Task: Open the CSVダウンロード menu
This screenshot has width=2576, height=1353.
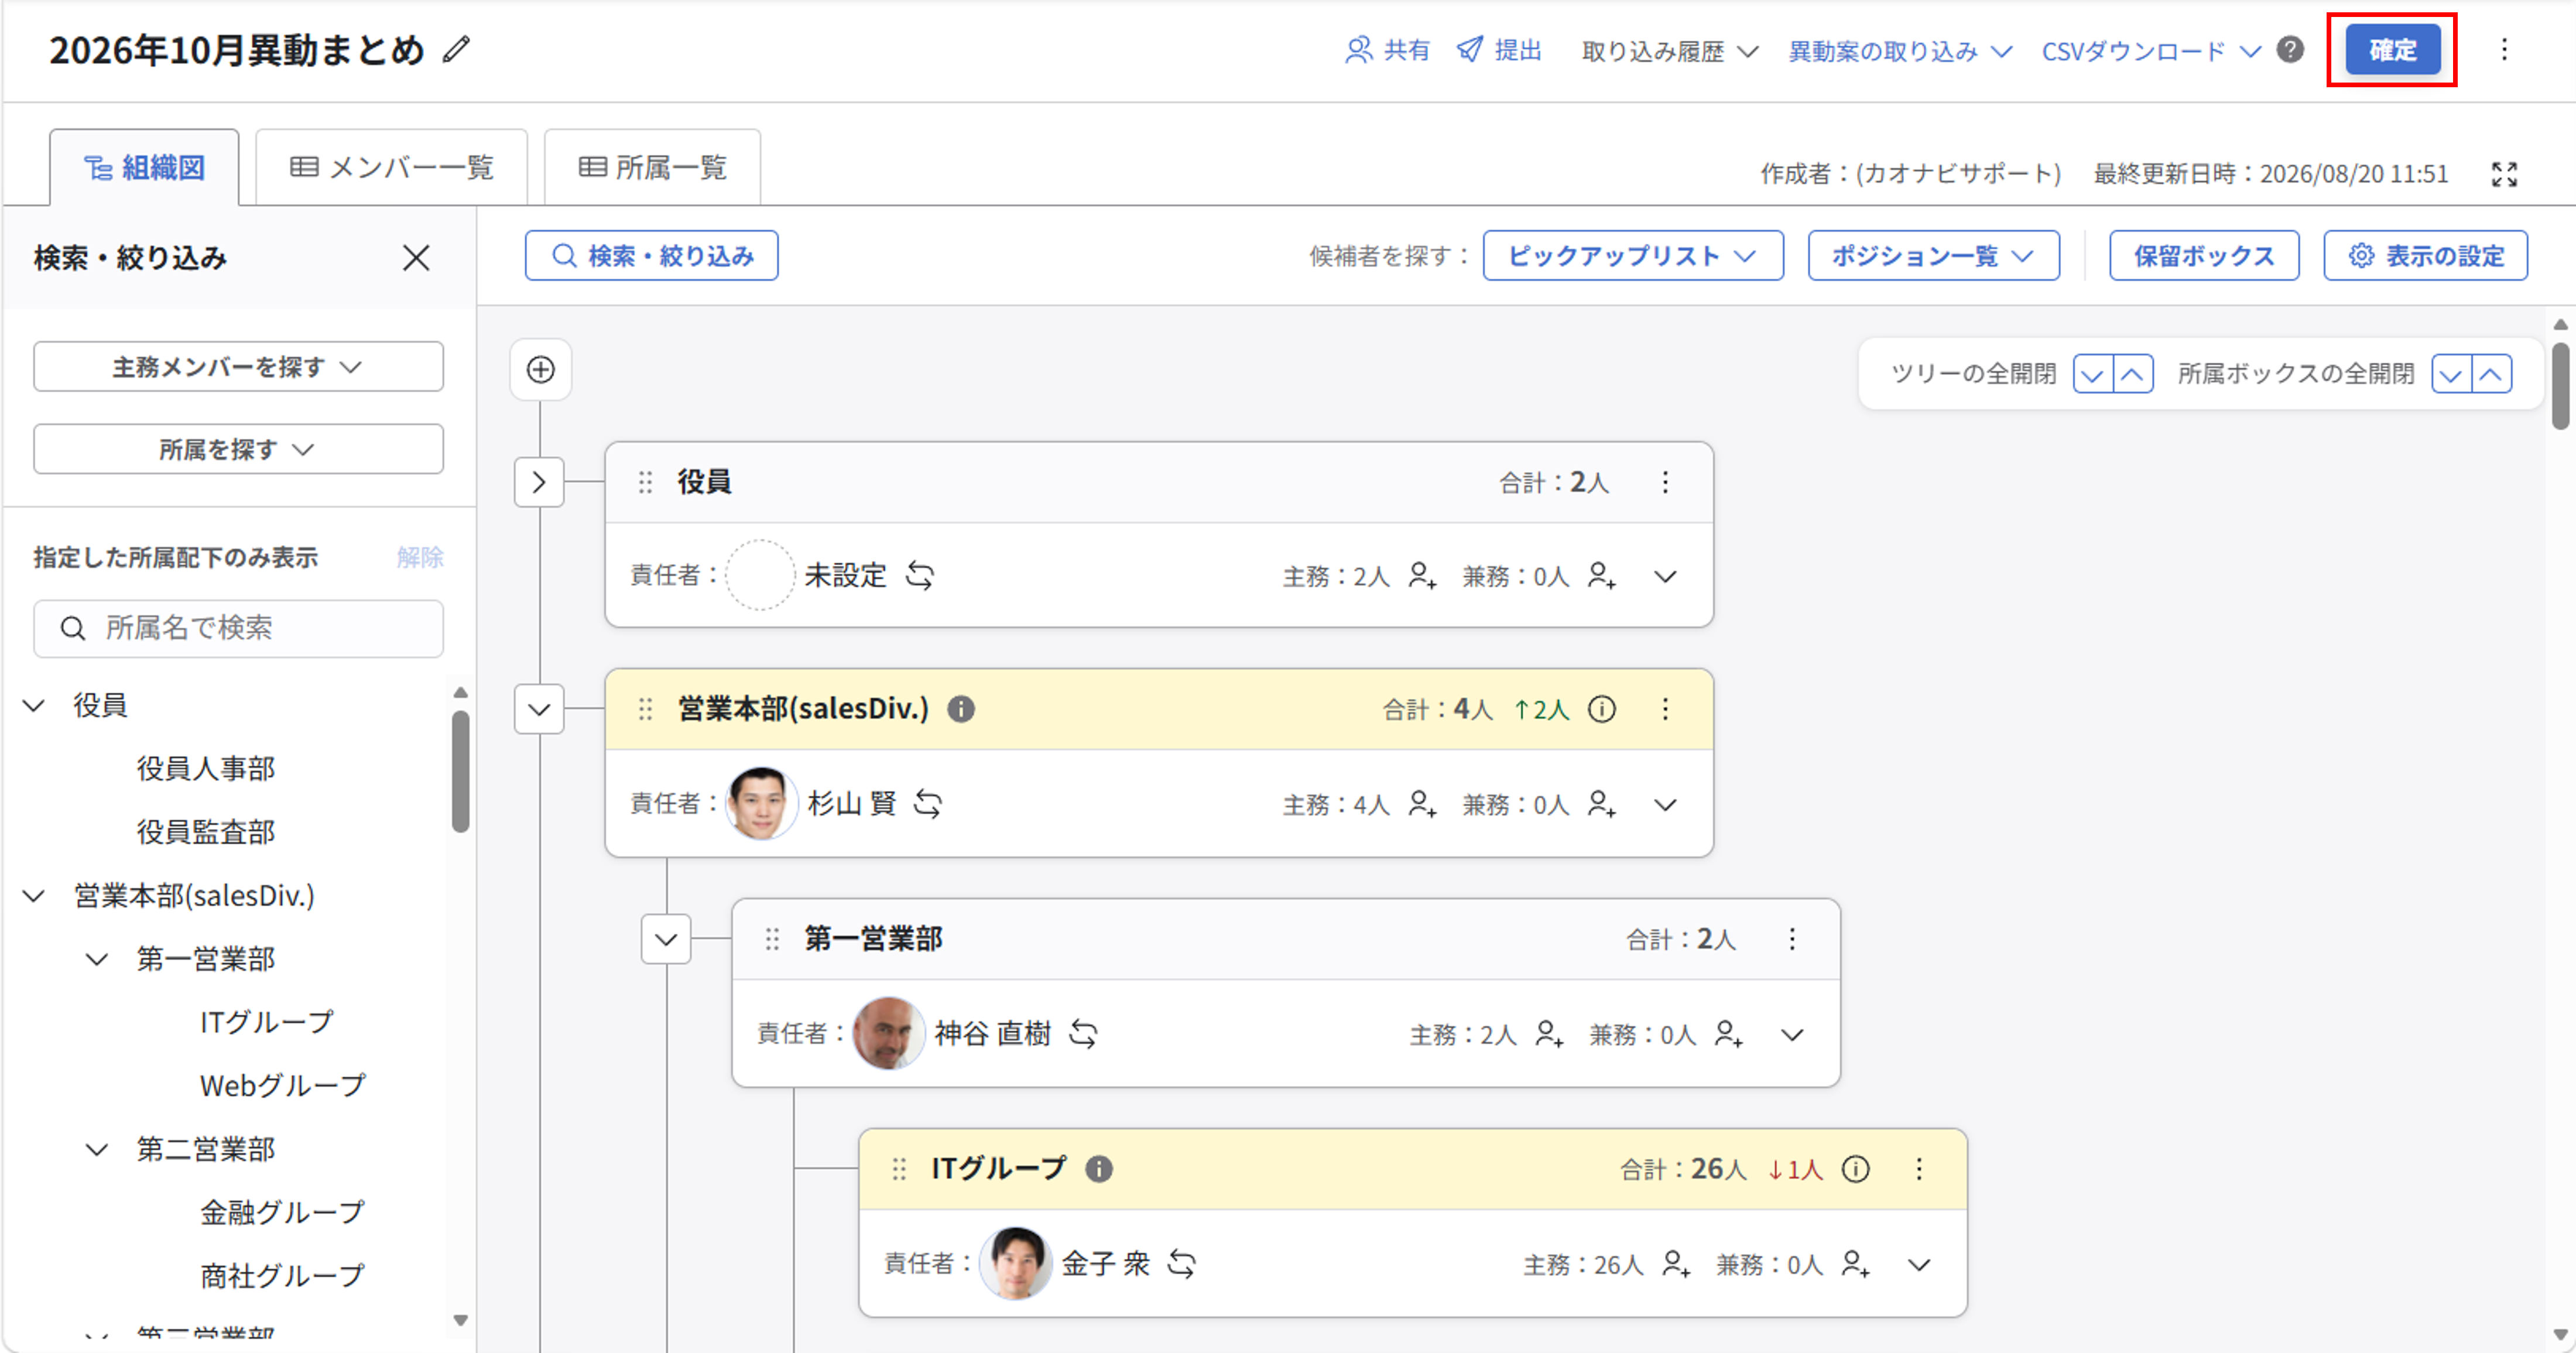Action: tap(2151, 50)
